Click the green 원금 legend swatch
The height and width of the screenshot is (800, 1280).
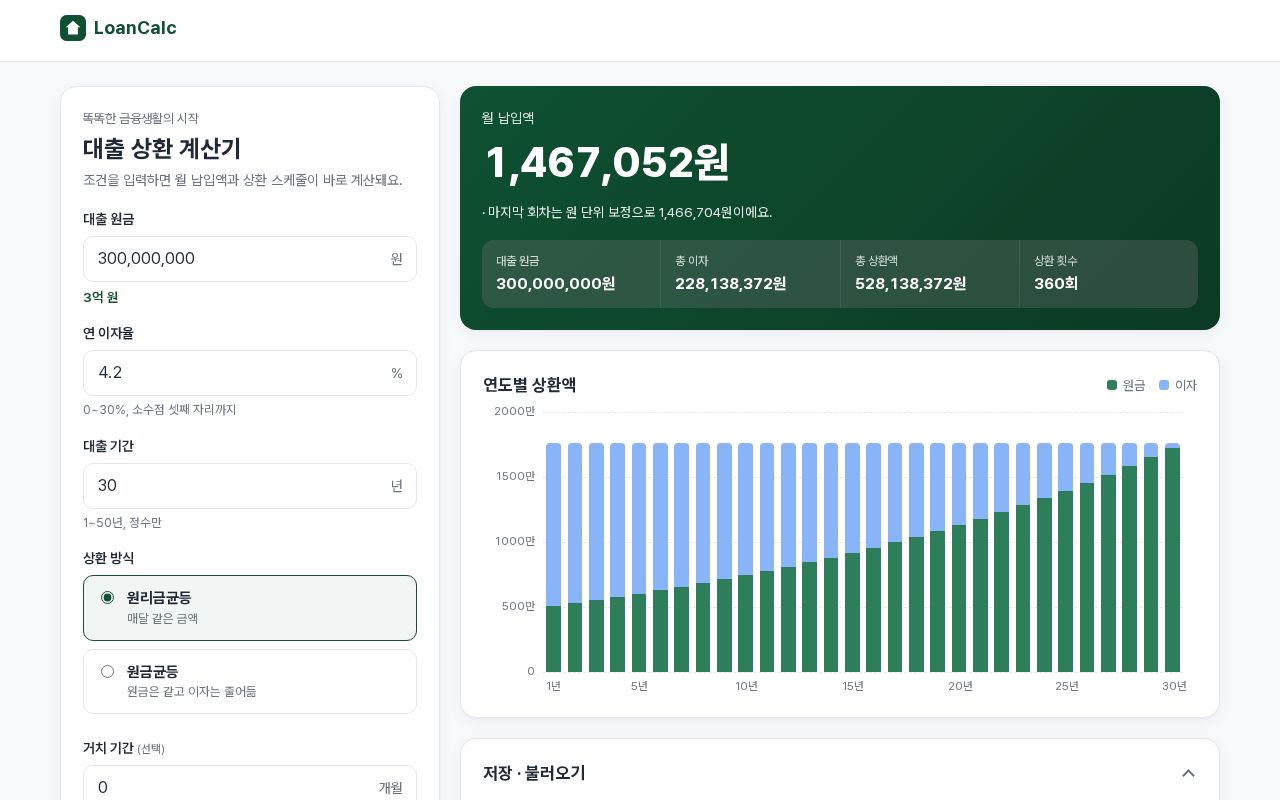[1112, 385]
